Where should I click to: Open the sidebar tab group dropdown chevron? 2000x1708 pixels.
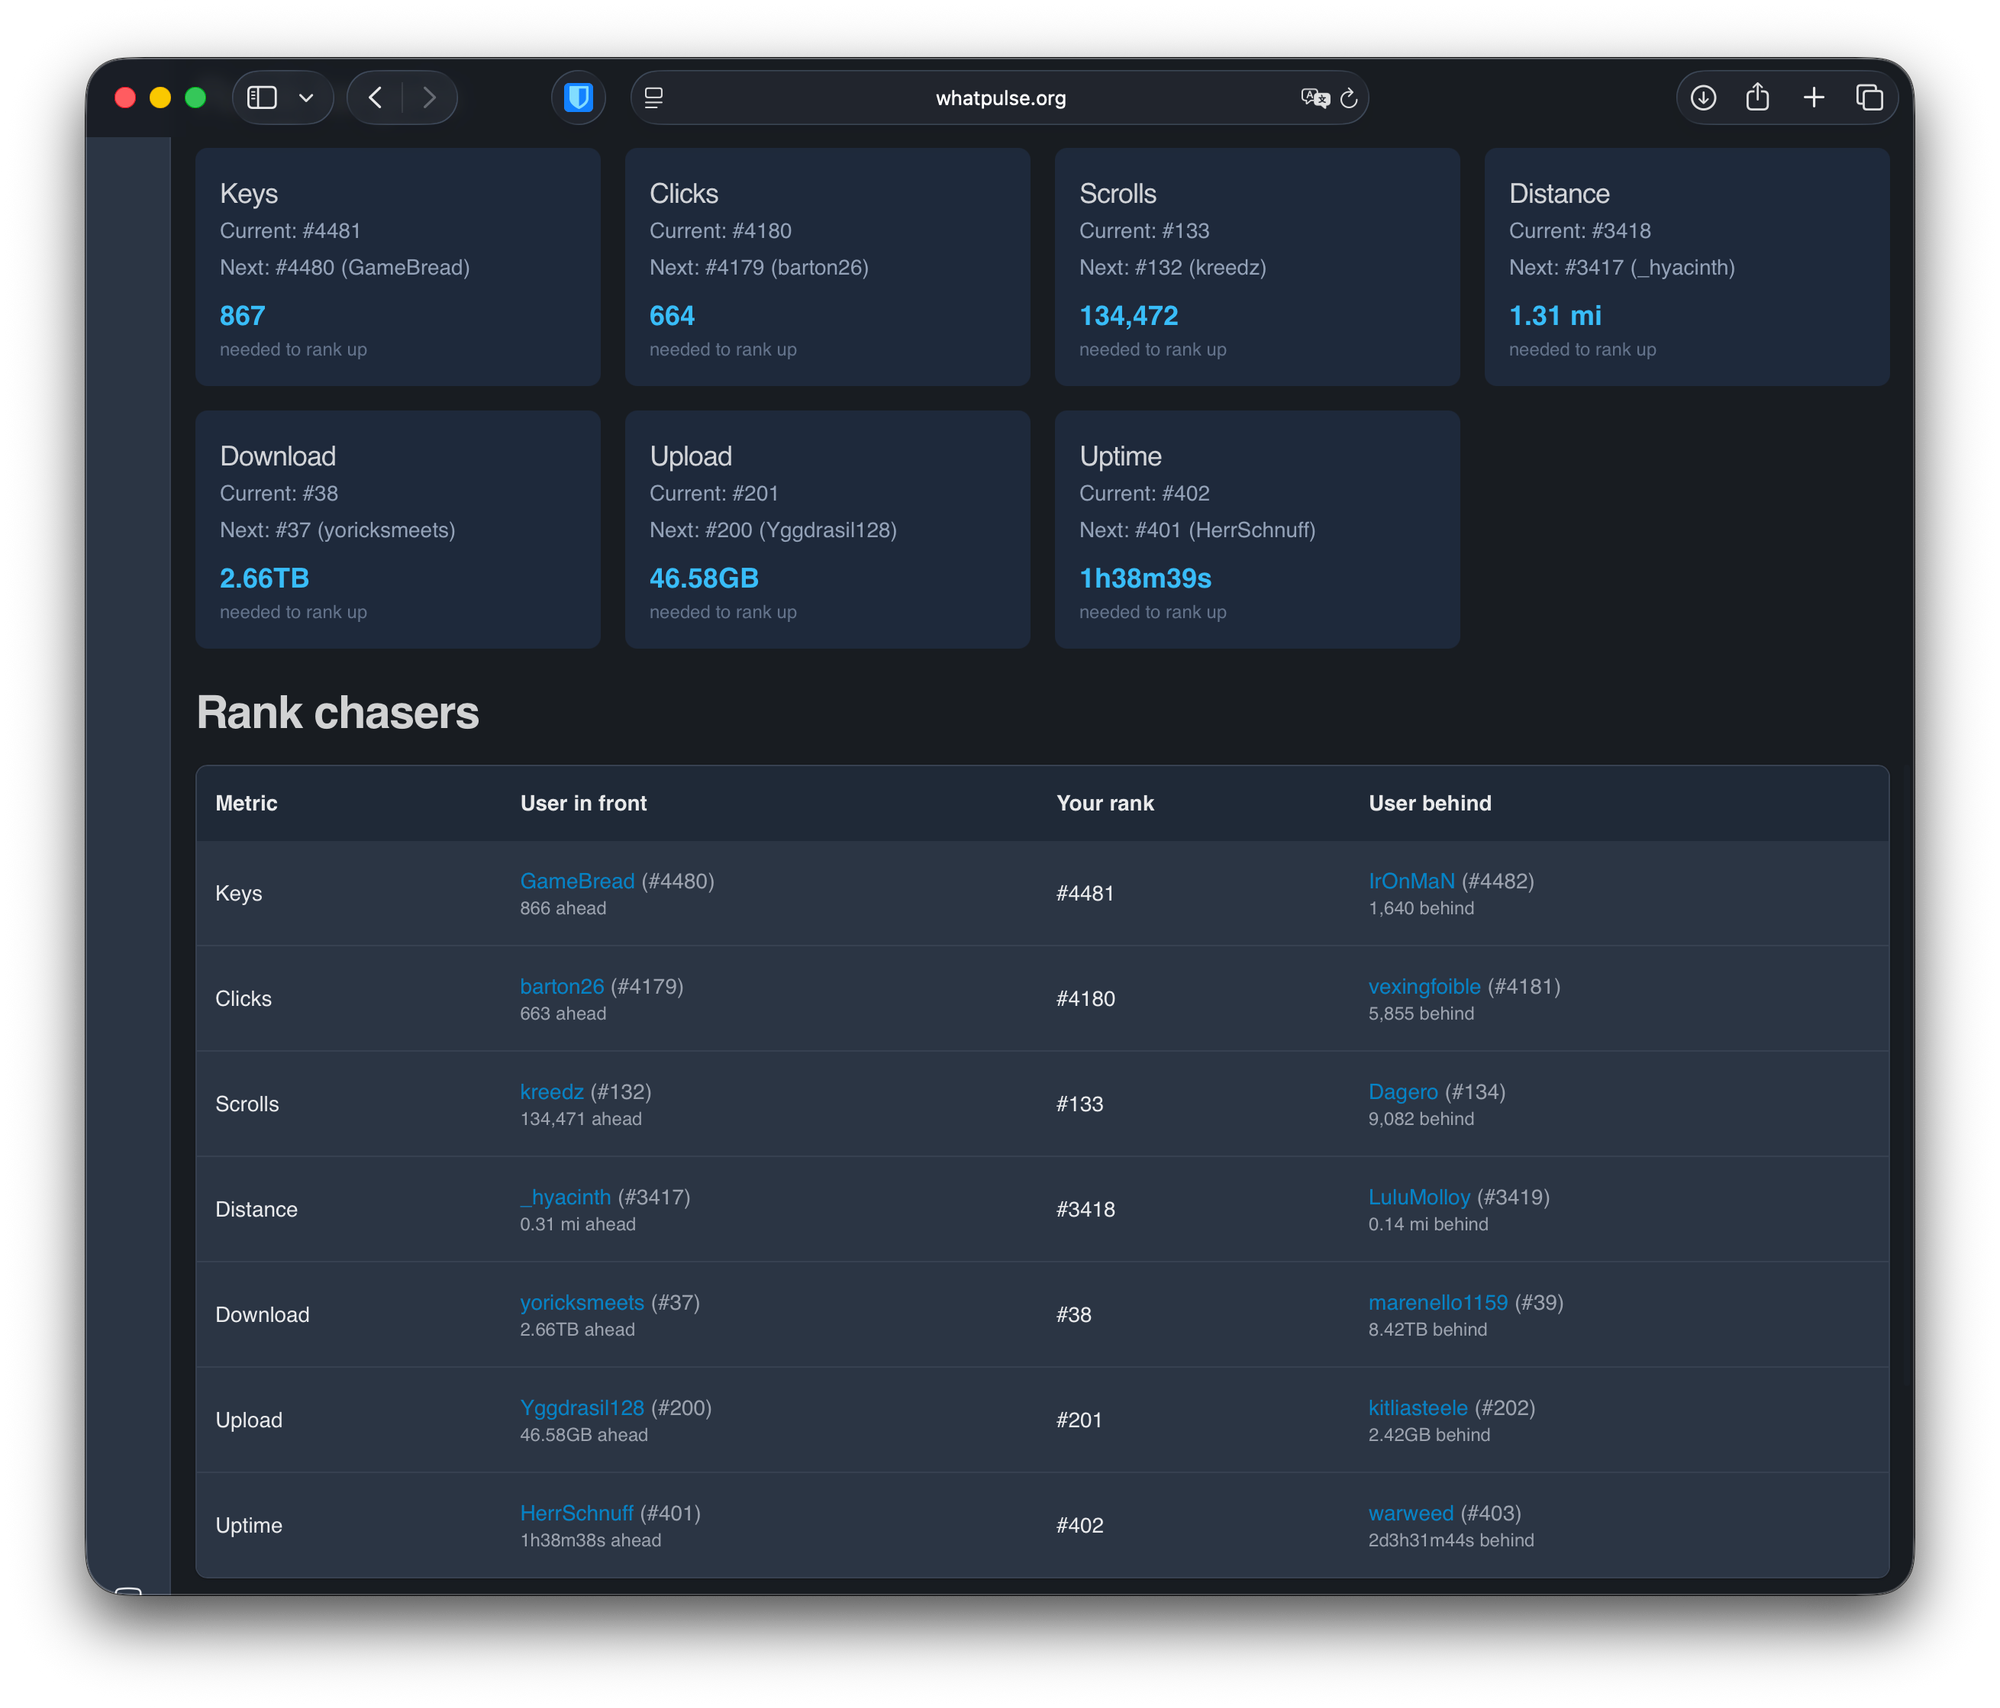(x=307, y=98)
